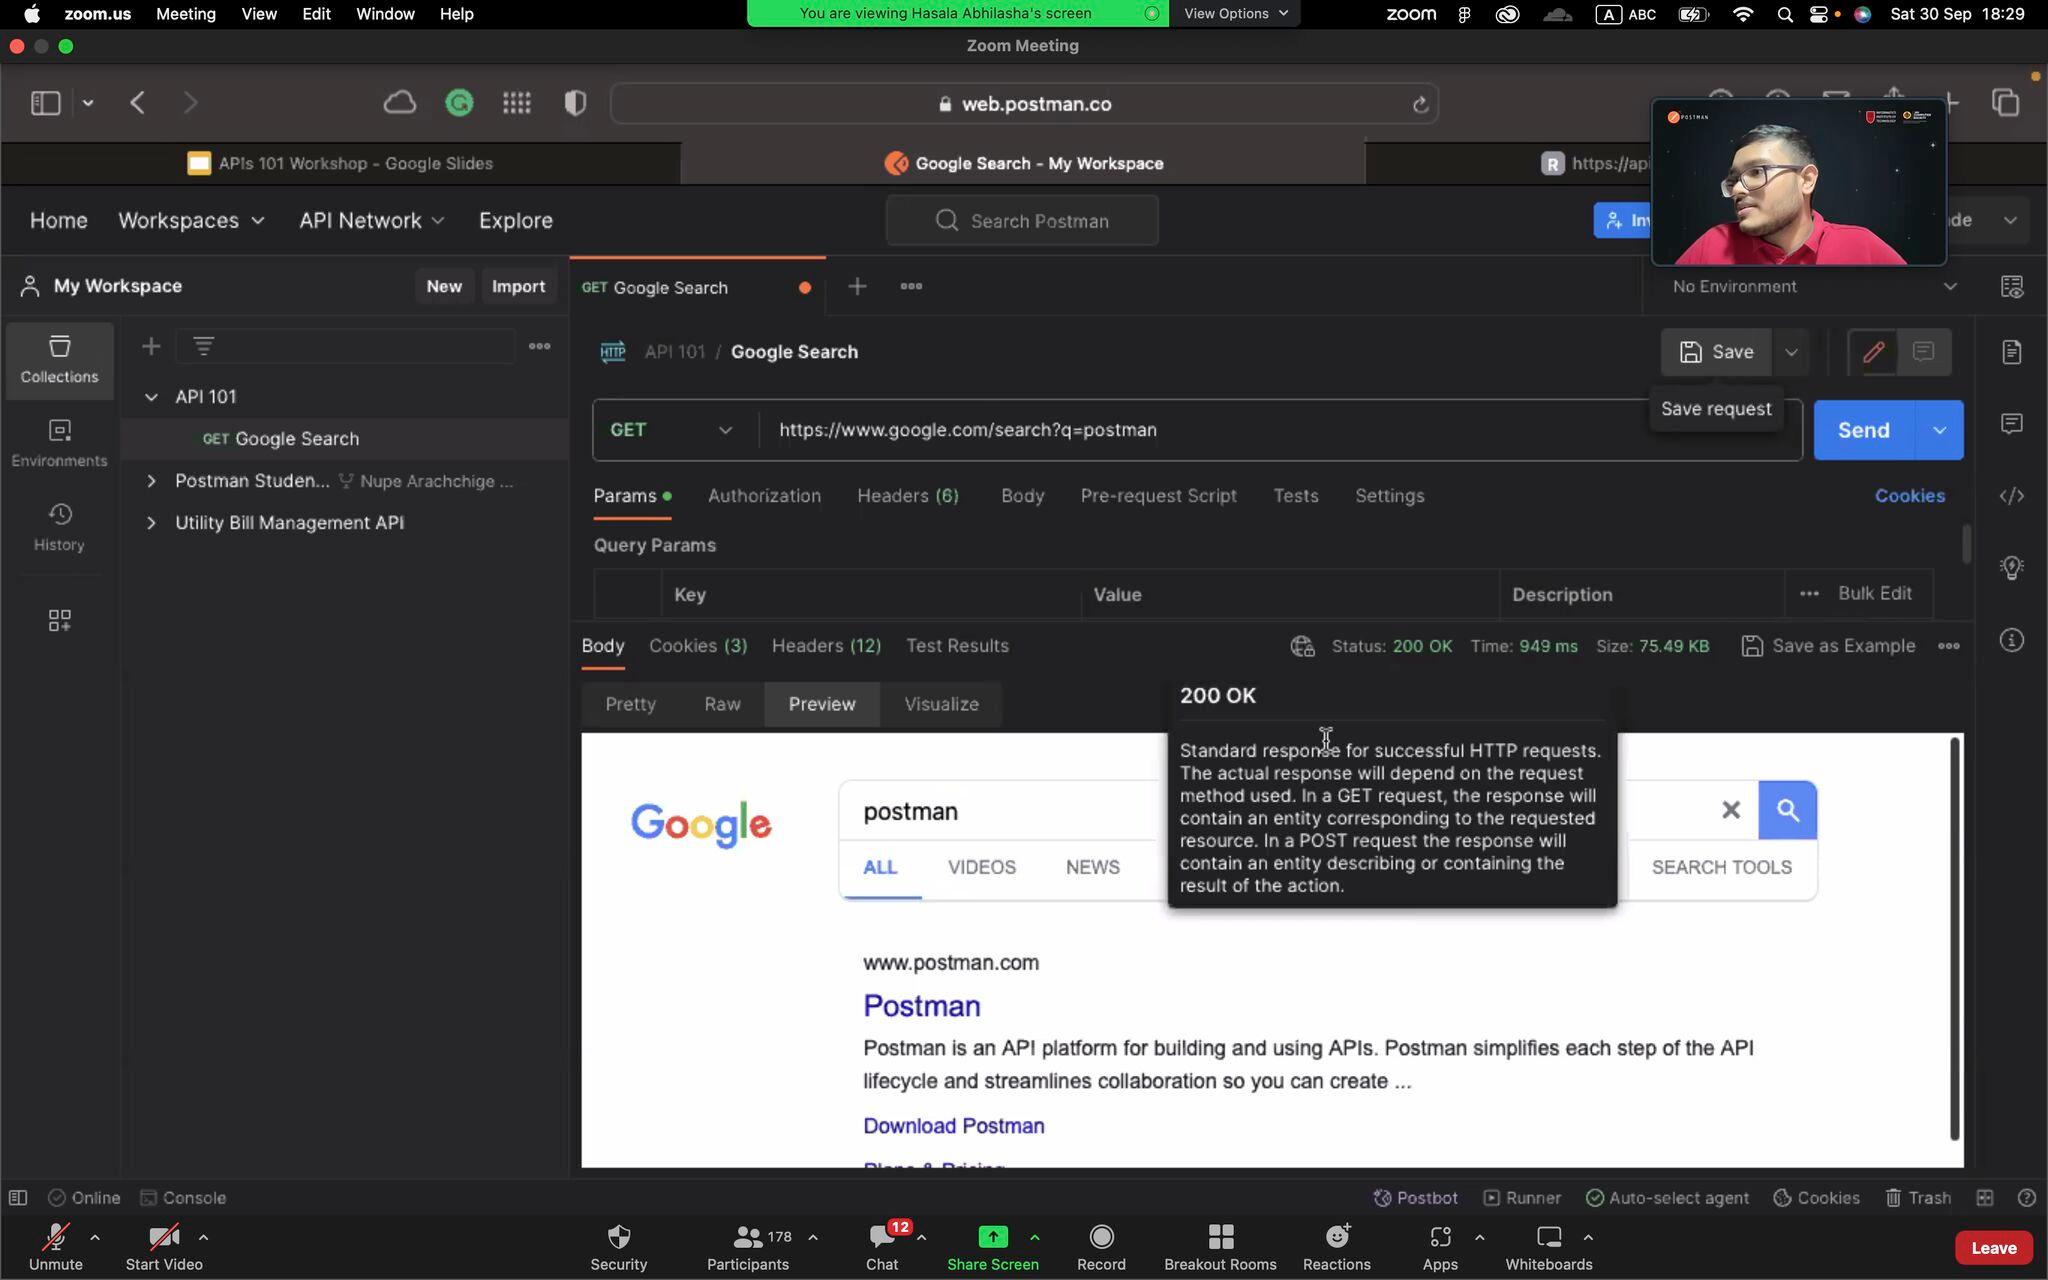Image resolution: width=2048 pixels, height=1280 pixels.
Task: Open the GET method dropdown
Action: pos(670,430)
